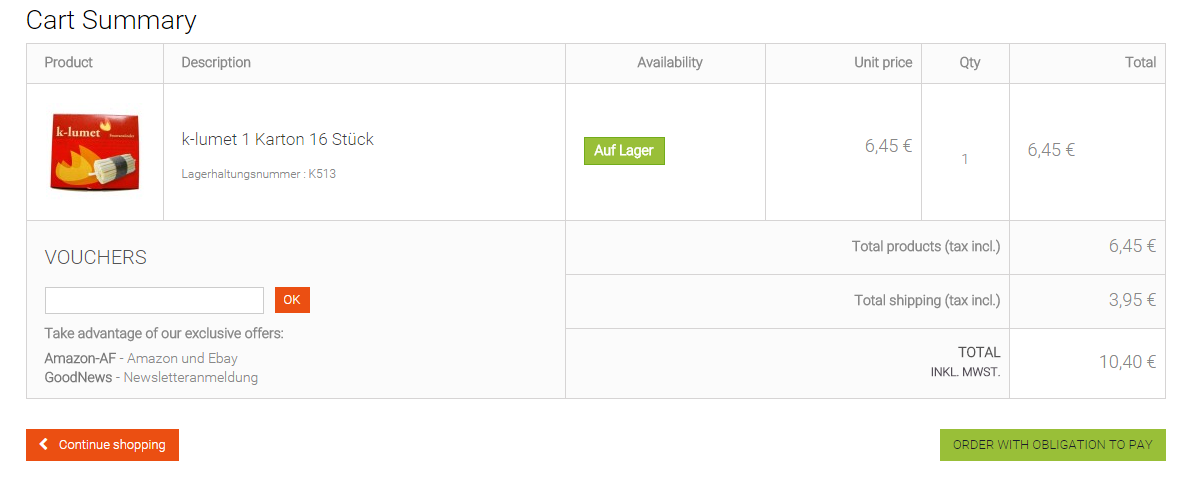Screen dimensions: 1180x487
Task: Select the Amazon-AF voucher code
Action: (x=80, y=358)
